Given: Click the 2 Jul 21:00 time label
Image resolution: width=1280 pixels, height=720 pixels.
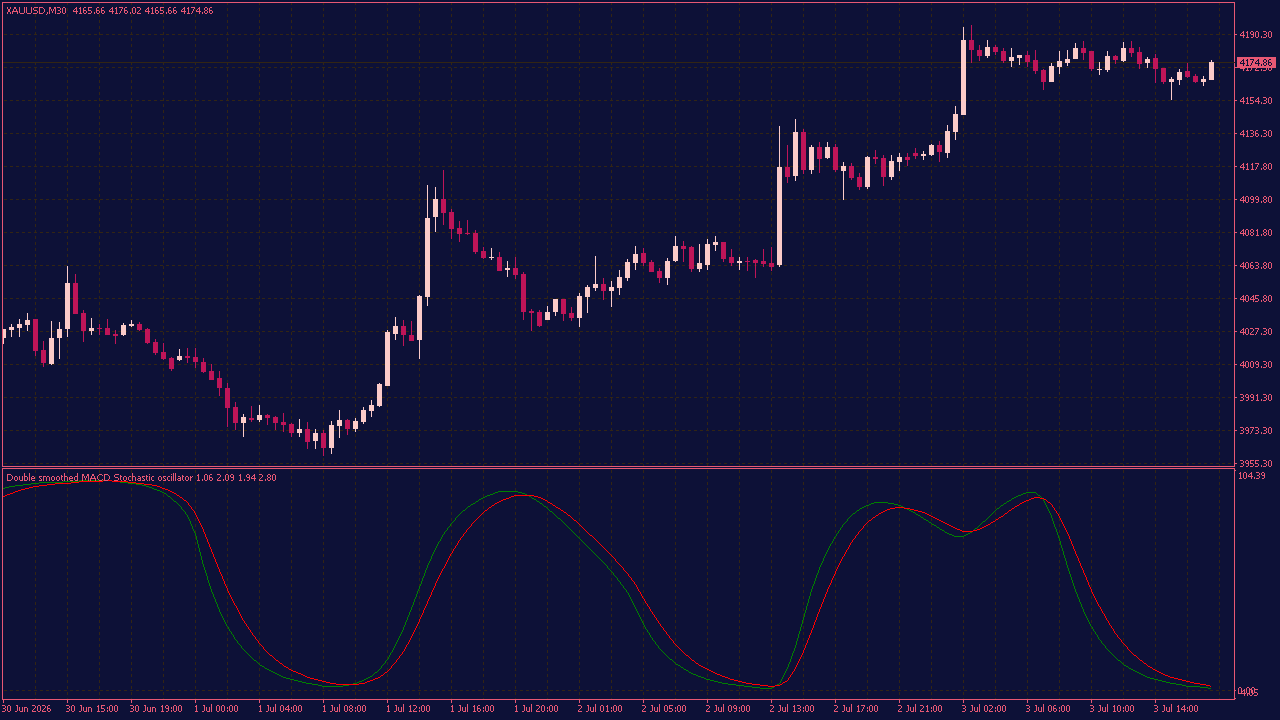Looking at the screenshot, I should tap(920, 709).
